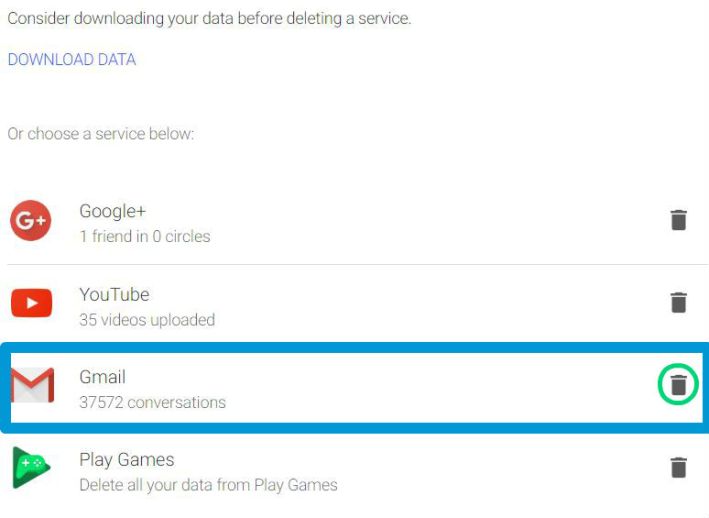Remove Play Games using its trash icon
This screenshot has width=709, height=518.
(678, 467)
